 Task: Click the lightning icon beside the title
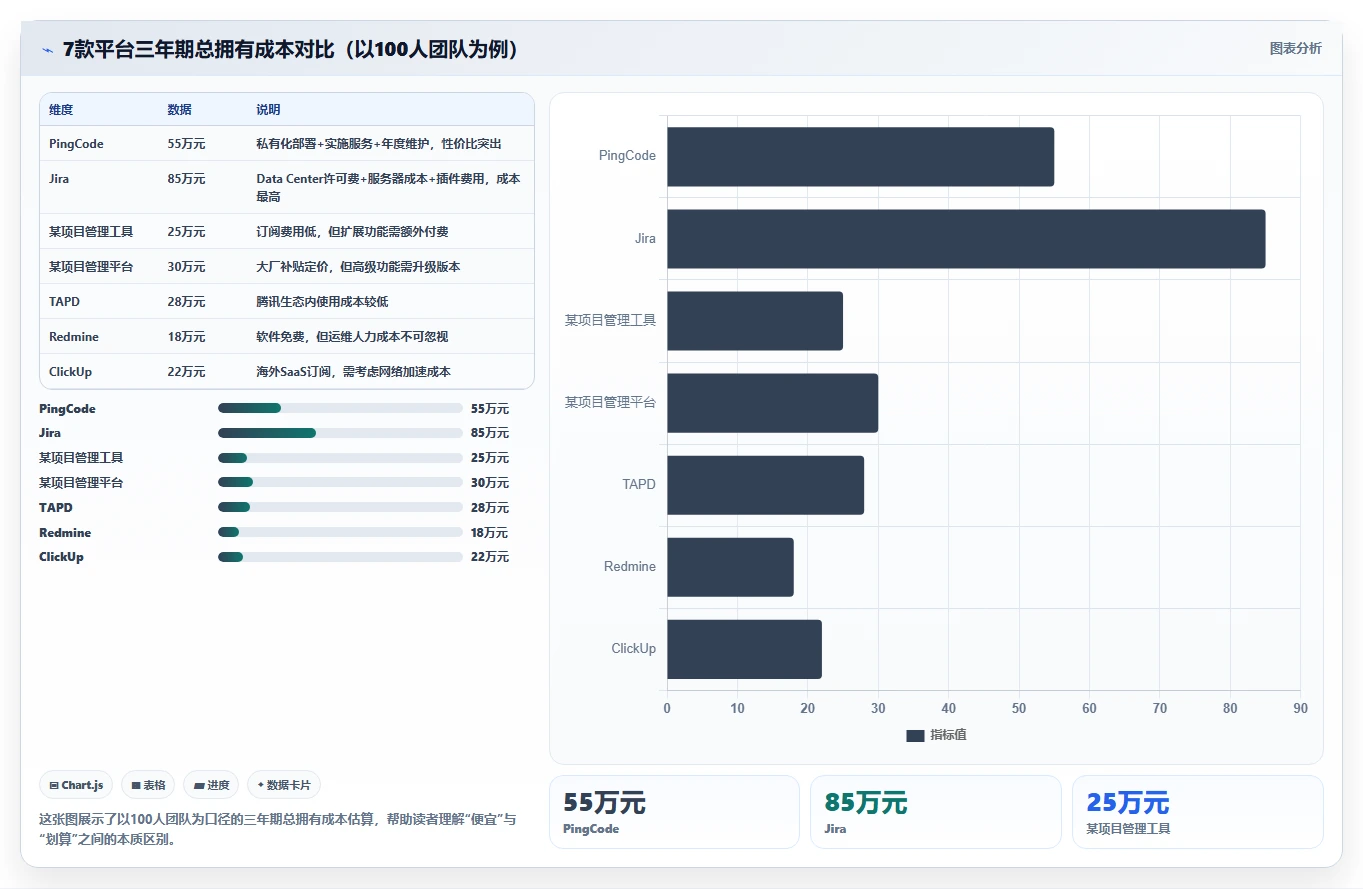pos(47,49)
